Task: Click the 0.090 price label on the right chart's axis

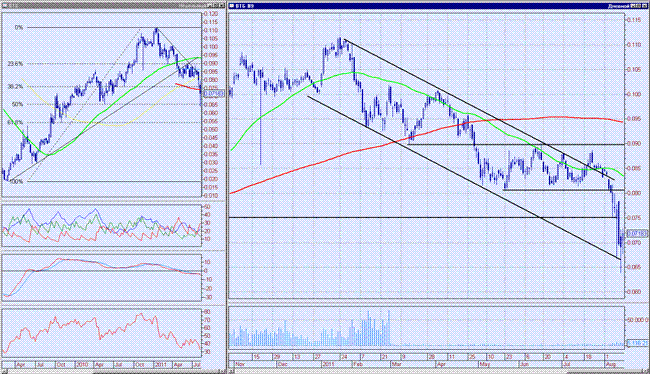Action: click(x=634, y=144)
